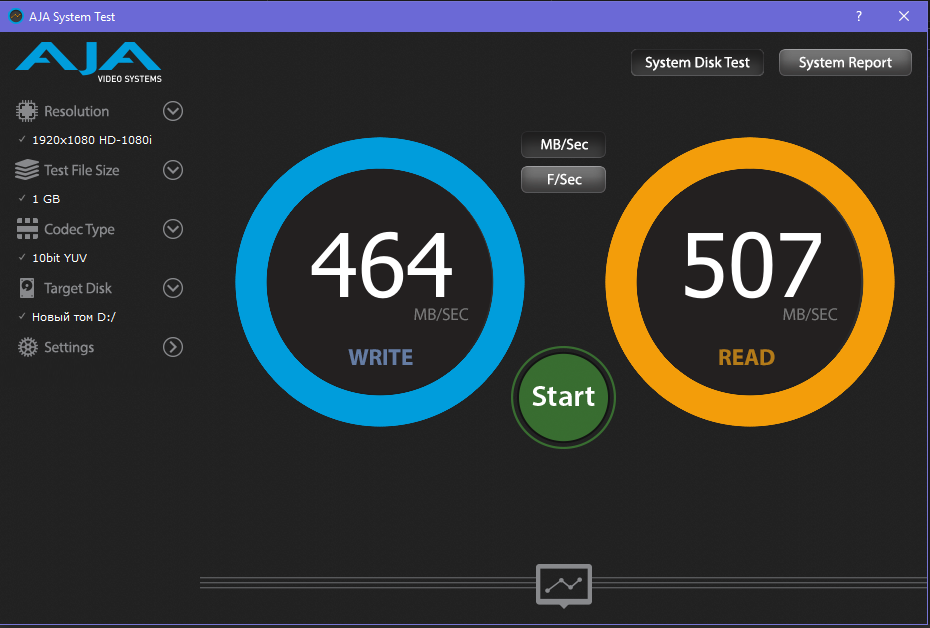Start the disk test
This screenshot has height=628, width=930.
563,397
